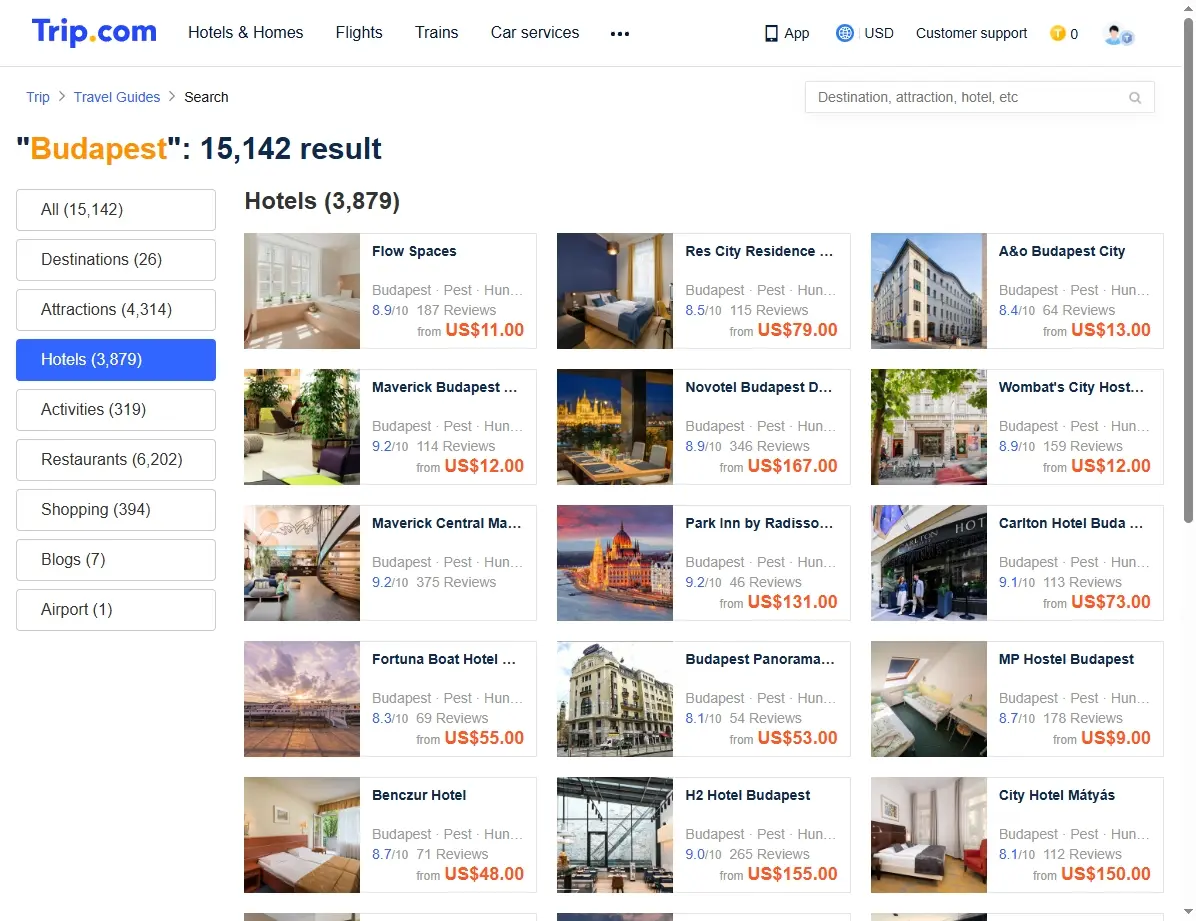The height and width of the screenshot is (921, 1196).
Task: Click Novotel Budapest hotel title
Action: (x=759, y=387)
